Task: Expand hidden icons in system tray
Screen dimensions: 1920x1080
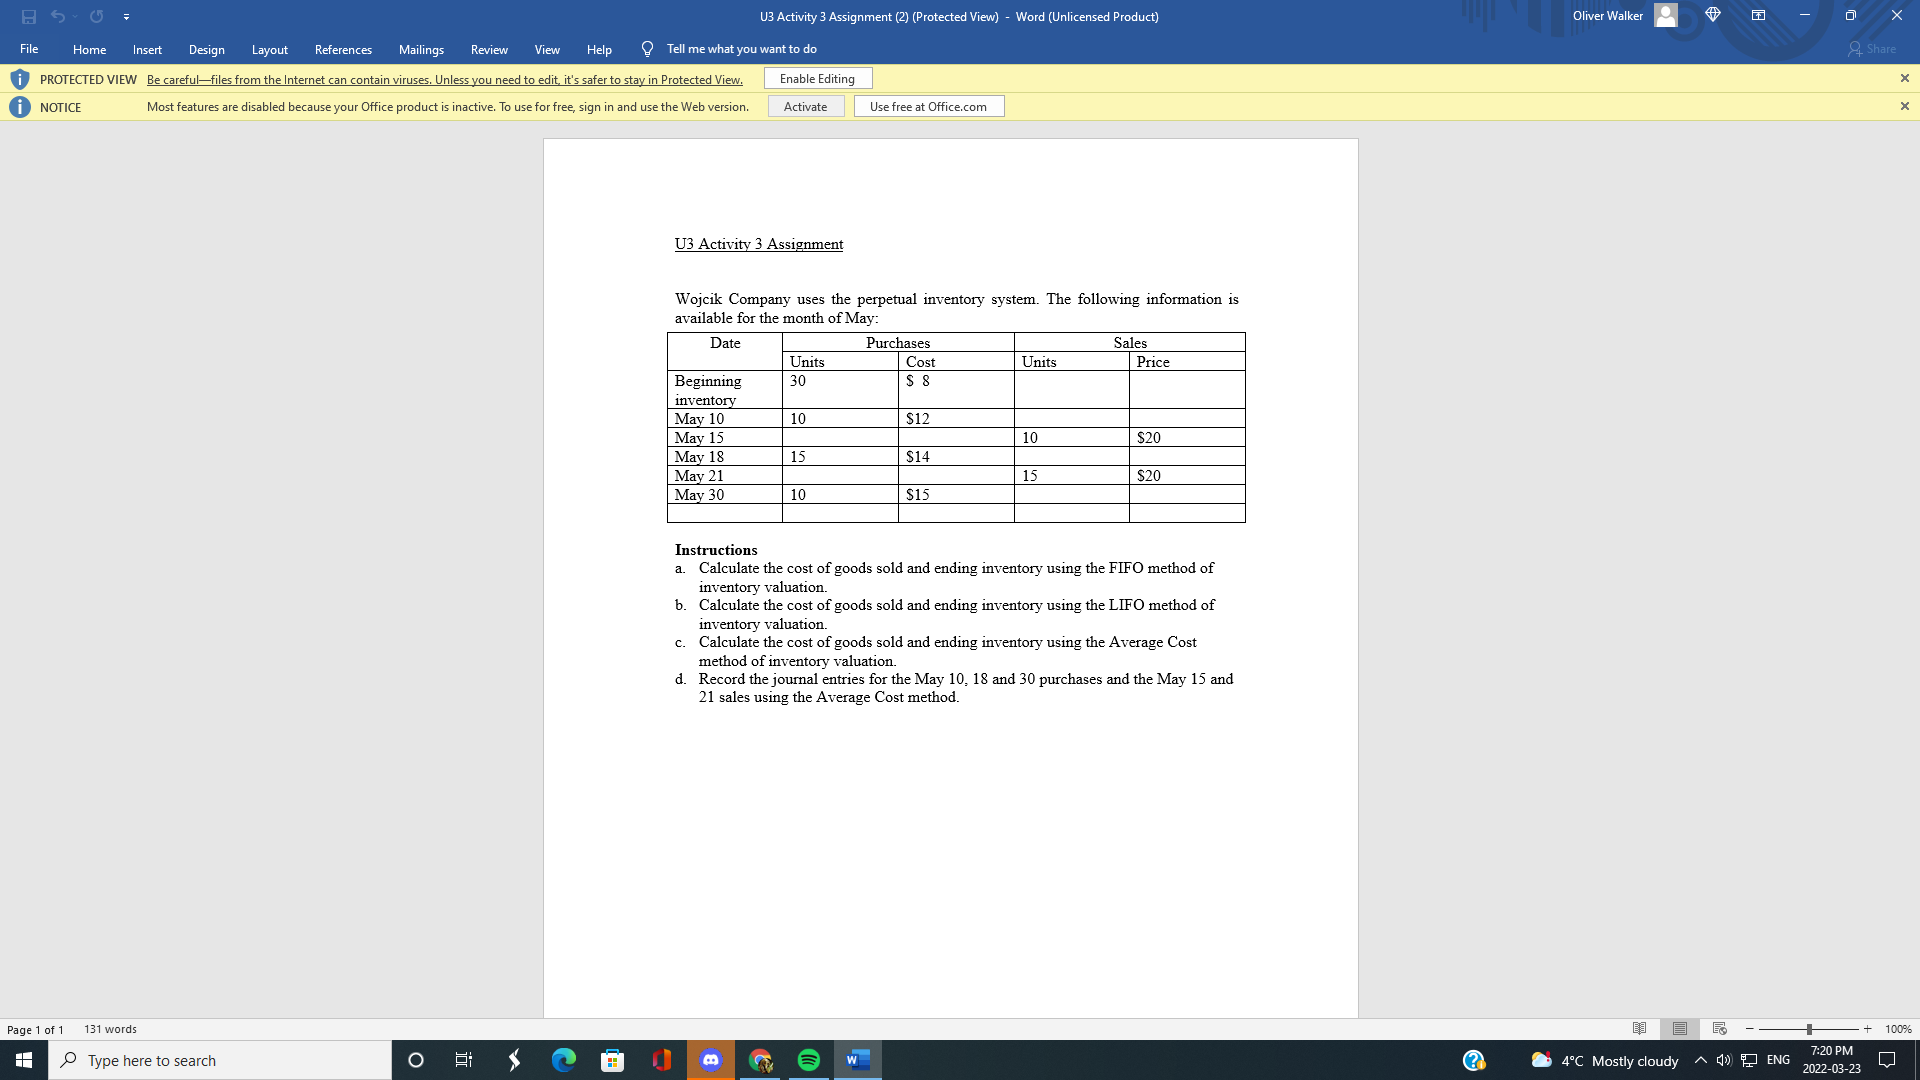Action: pos(1700,1059)
